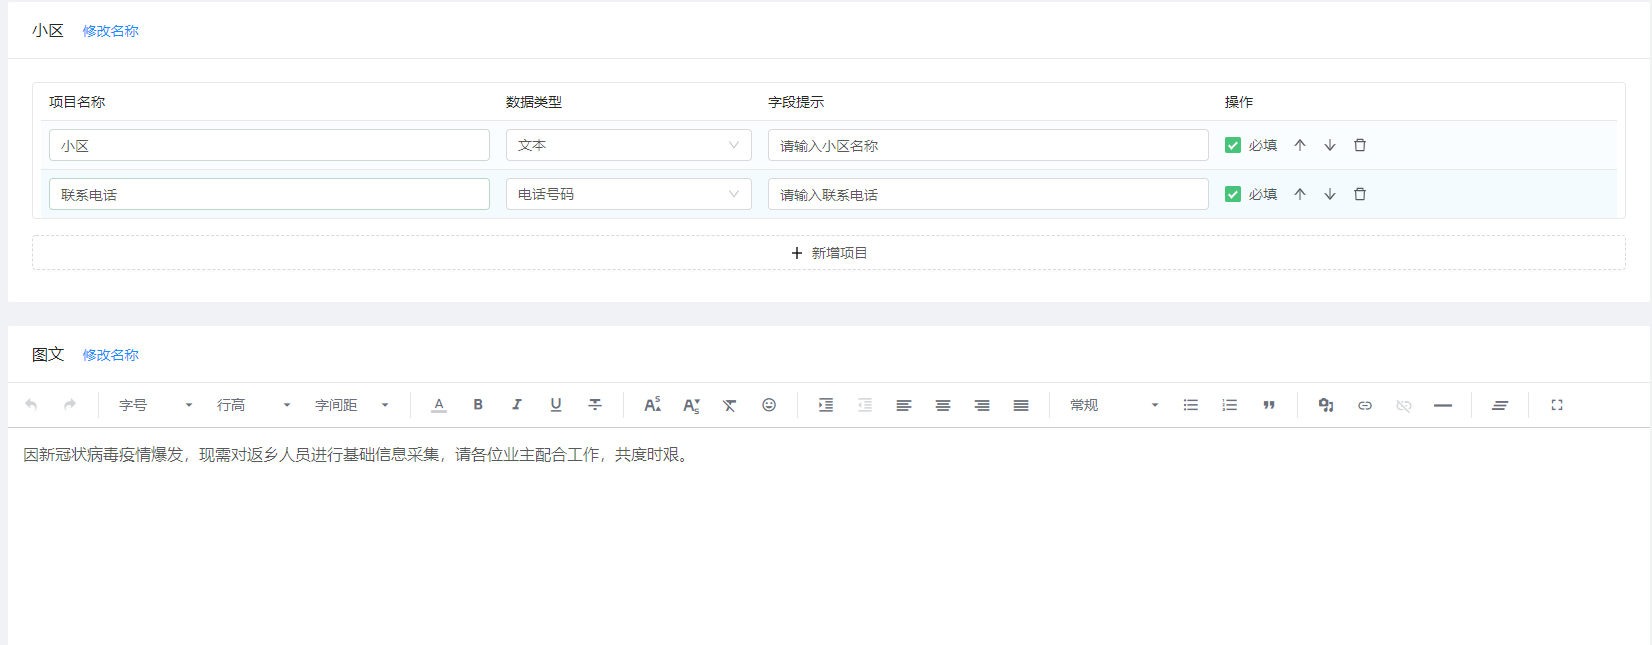Screen dimensions: 1652x645
Task: Click the hint field 请输入小区名称
Action: (x=988, y=145)
